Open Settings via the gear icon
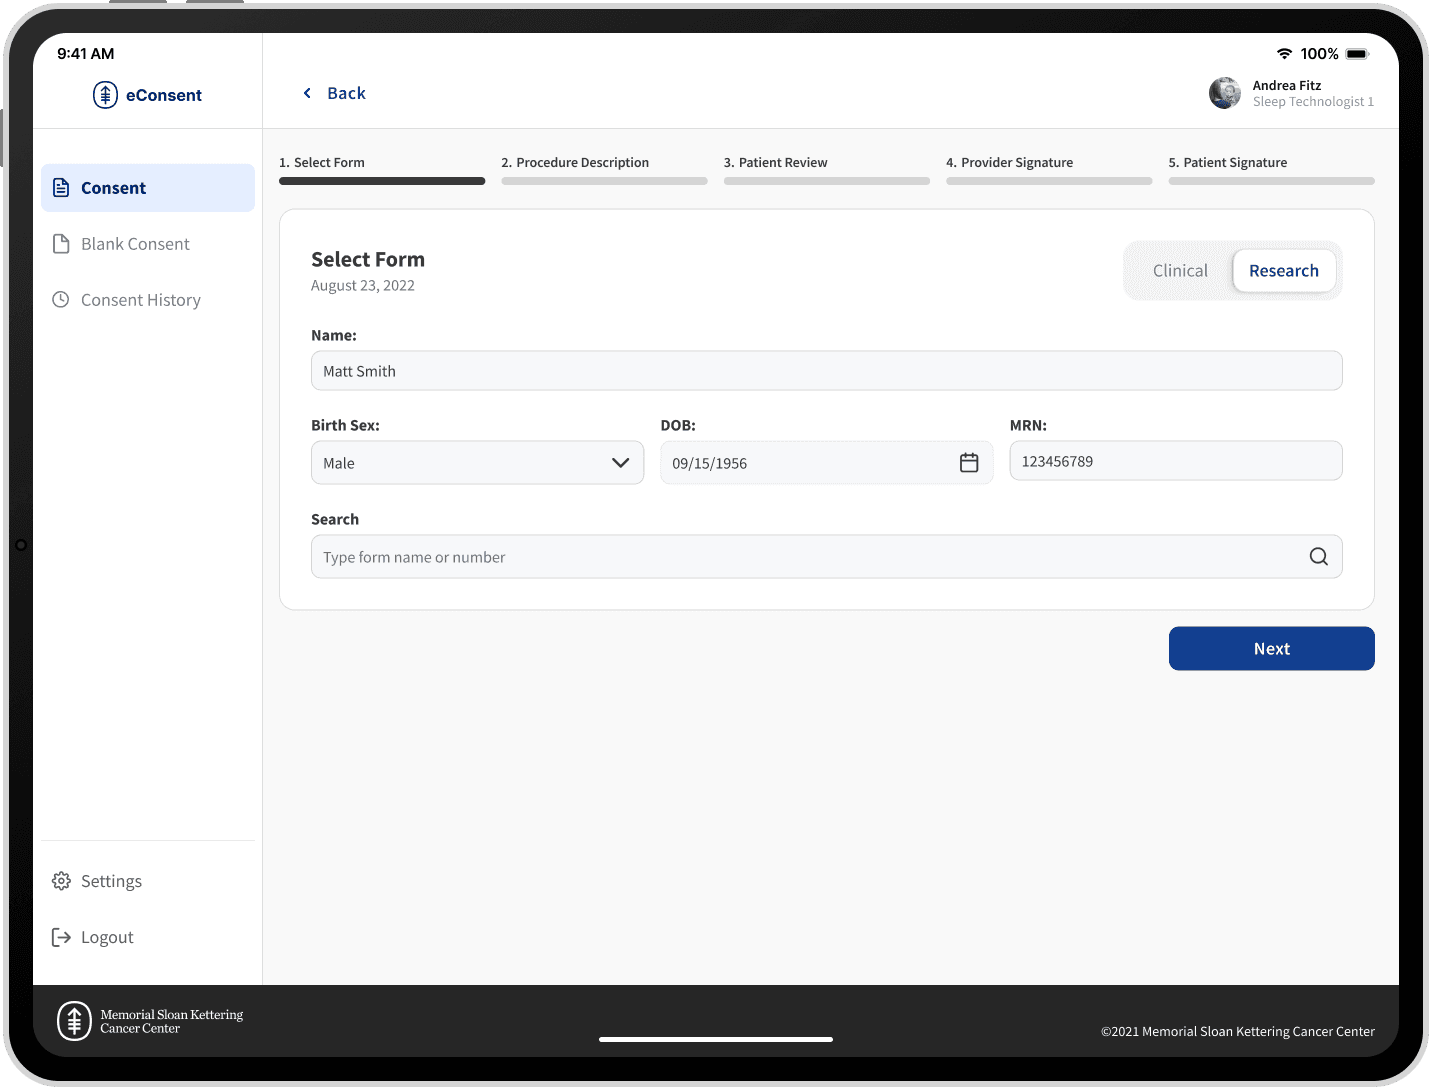 point(62,881)
